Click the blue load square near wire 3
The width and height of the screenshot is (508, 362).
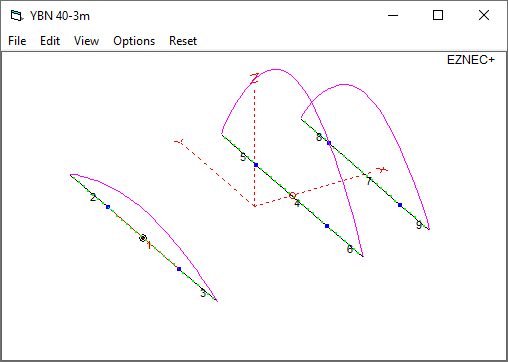point(179,269)
